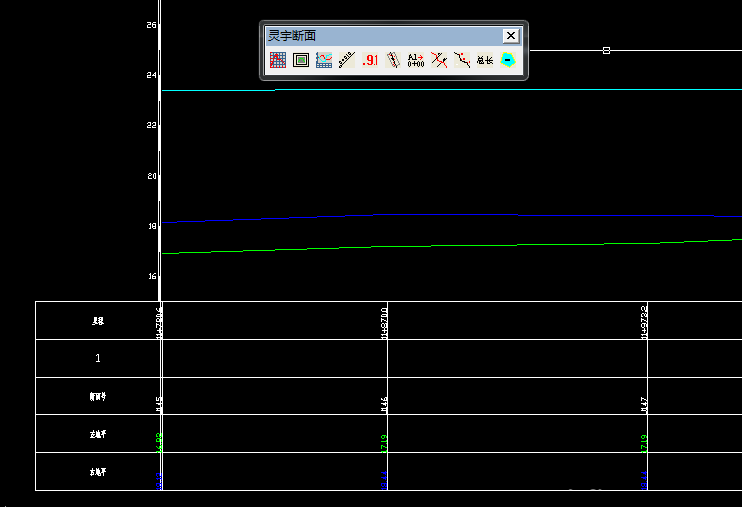Select the red polyline with points icon
Screen dimensions: 742x507
click(461, 60)
